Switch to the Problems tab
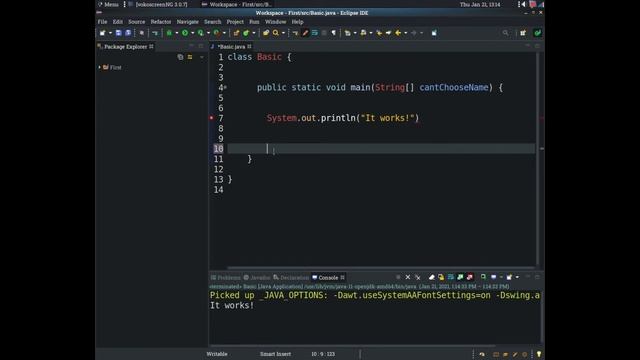640x360 pixels. tap(226, 278)
